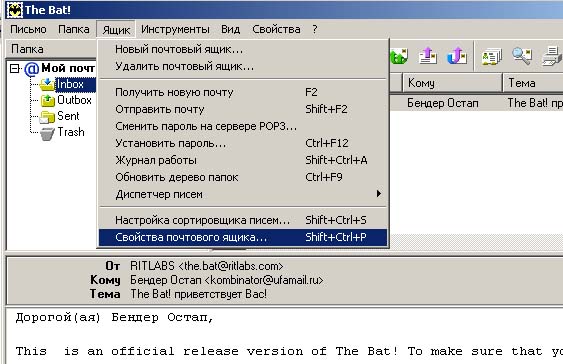Screen dimensions: 563x364
Task: Sort messages by Кому column
Action: point(452,83)
